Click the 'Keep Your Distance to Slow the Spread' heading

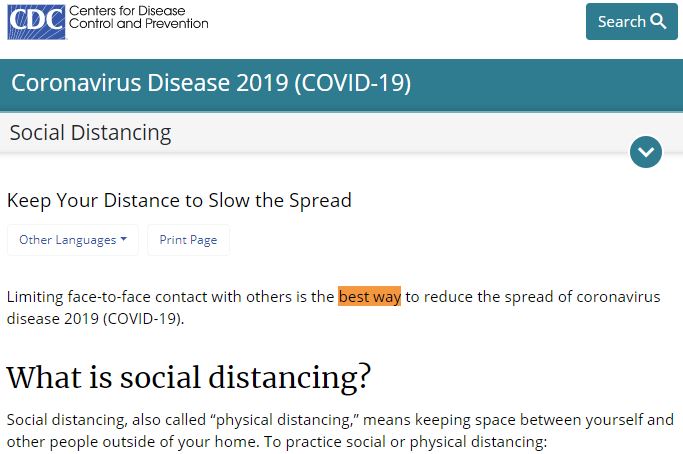179,201
